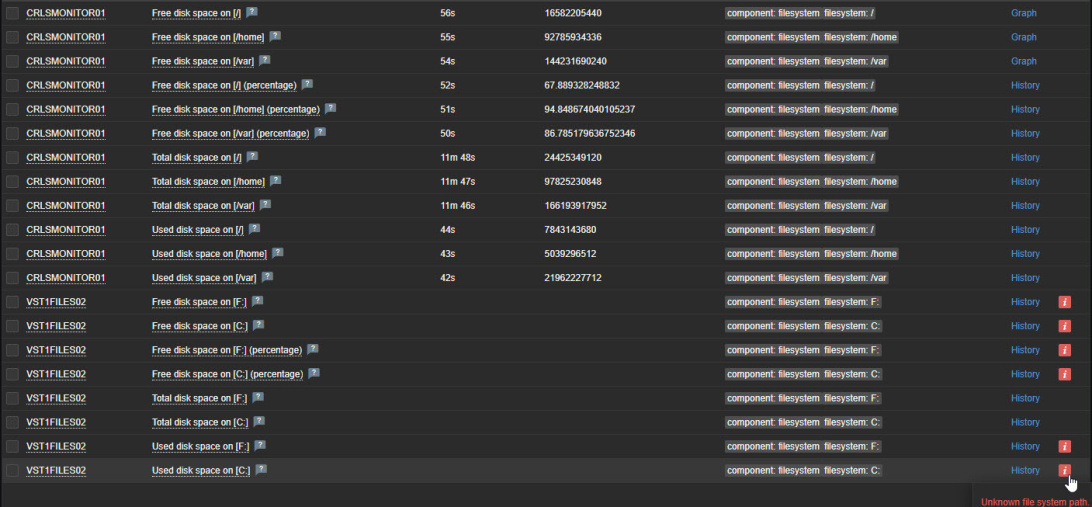1092x507 pixels.
Task: Open VST1FILES02 host link in Total disk space [F:] row
Action: (56, 398)
